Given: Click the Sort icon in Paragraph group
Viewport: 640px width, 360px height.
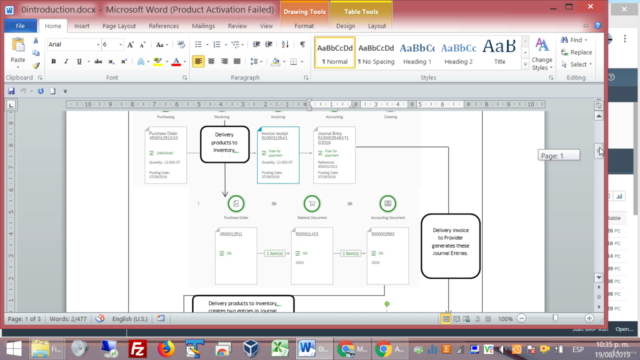Looking at the screenshot, I should [x=285, y=44].
